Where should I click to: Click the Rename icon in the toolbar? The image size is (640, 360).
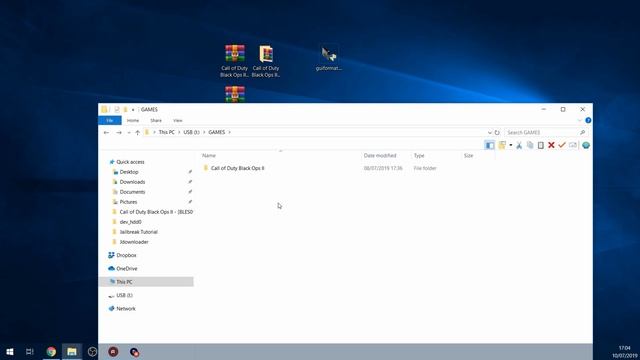click(573, 145)
